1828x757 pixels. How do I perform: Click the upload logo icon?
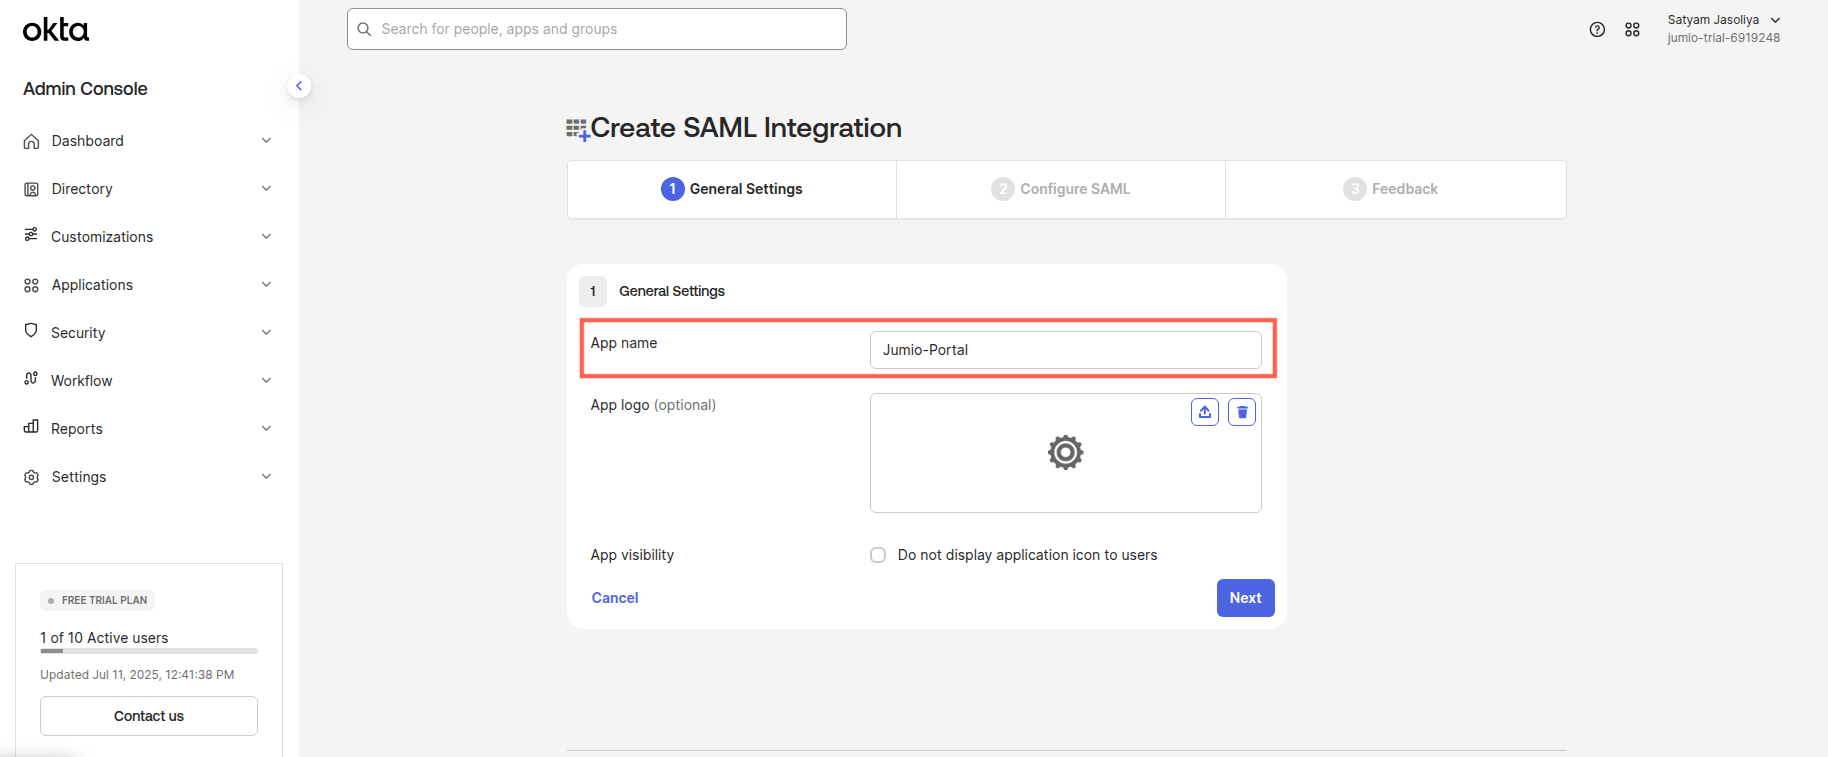(x=1205, y=412)
